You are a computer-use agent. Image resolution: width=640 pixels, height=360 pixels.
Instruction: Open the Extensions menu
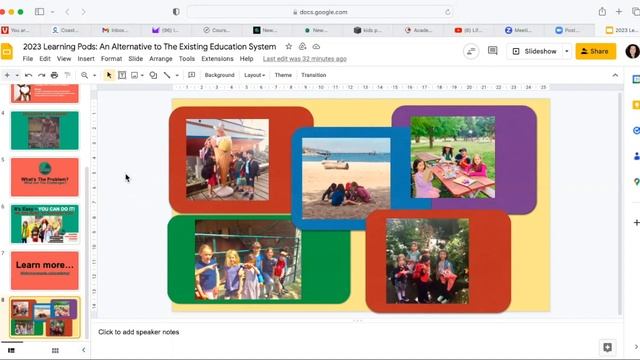217,59
